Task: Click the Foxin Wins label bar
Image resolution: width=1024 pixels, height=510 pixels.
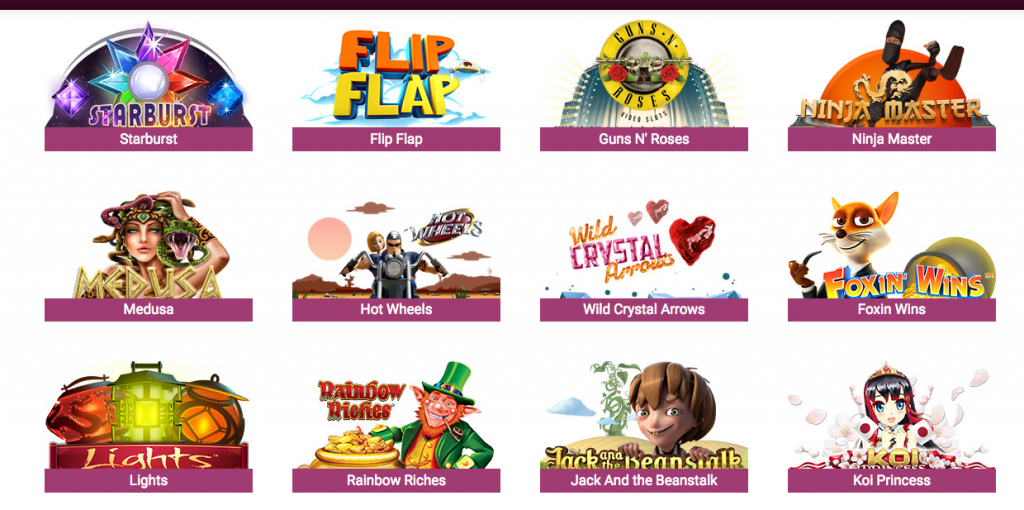Action: (891, 310)
